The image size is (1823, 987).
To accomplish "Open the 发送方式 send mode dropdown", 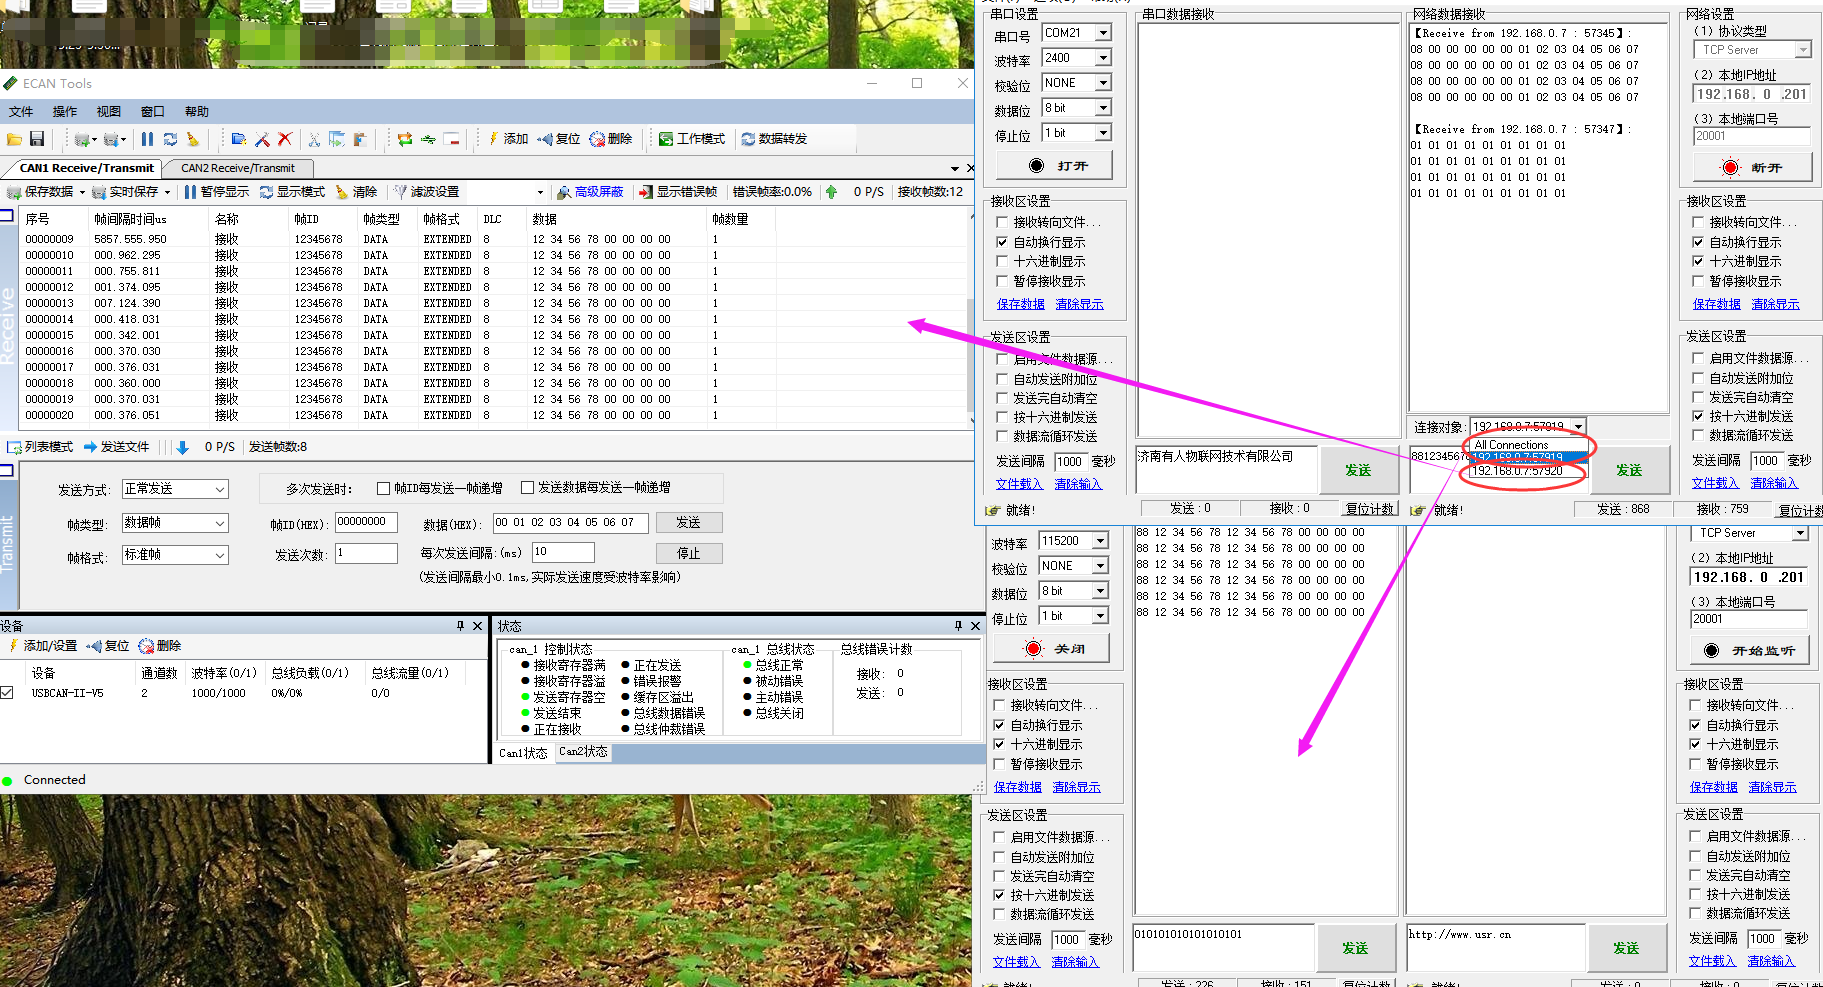I will (x=175, y=489).
